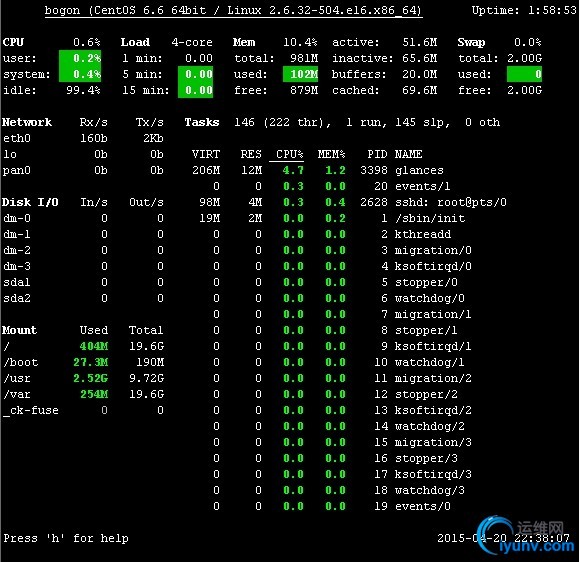Click the memory free 879M value
Viewport: 580px width, 562px height.
304,90
